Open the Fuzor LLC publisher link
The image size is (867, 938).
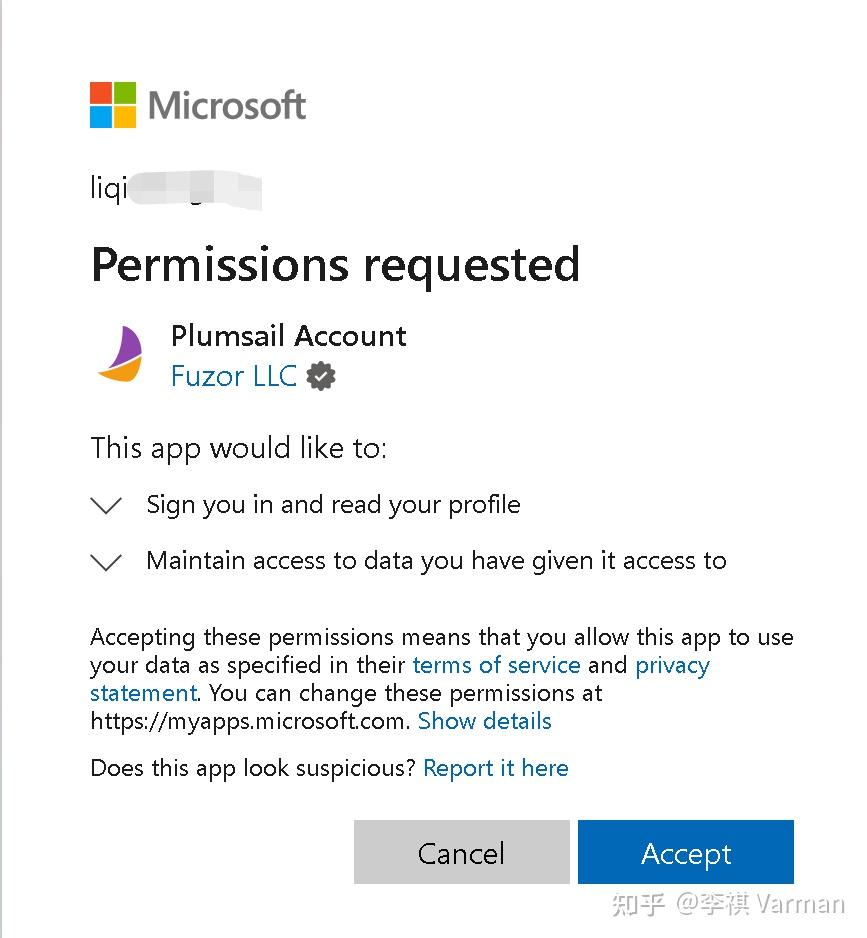click(x=233, y=376)
